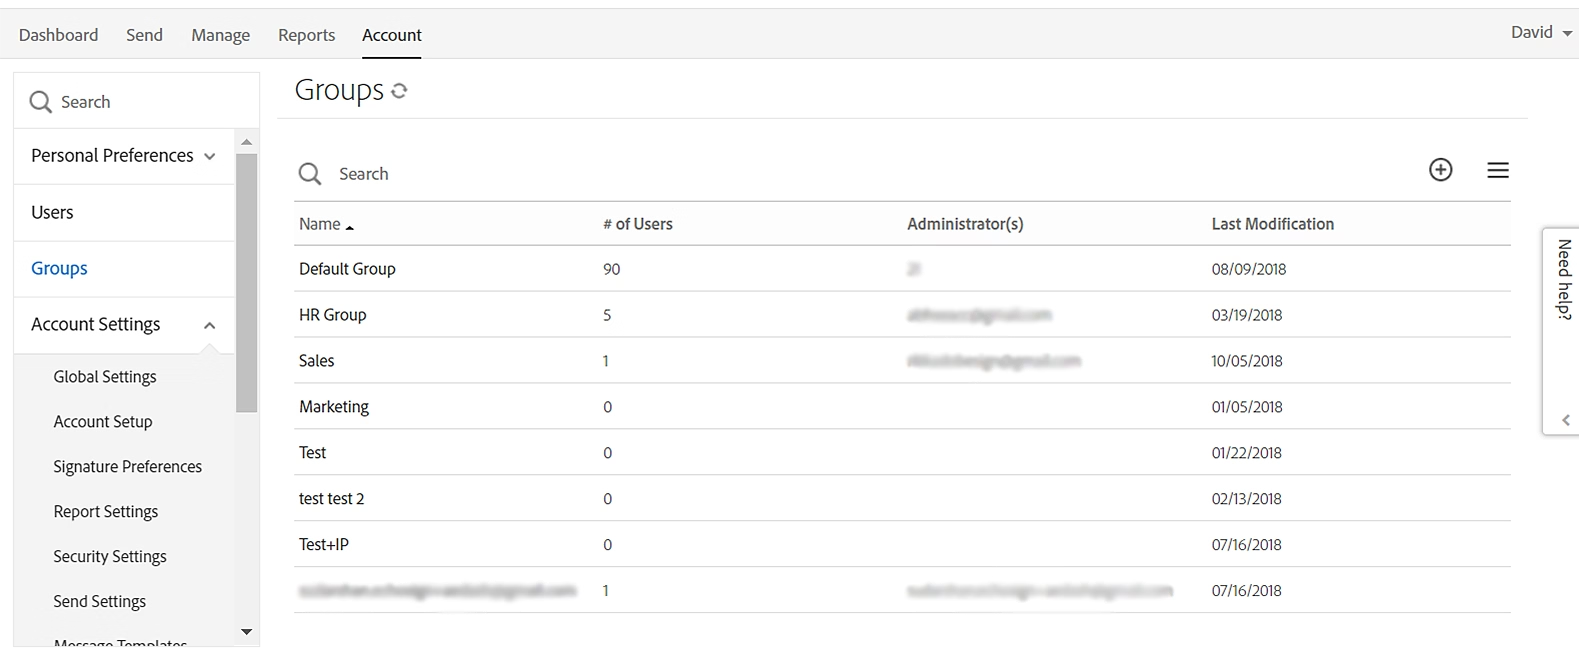Open Report Settings
This screenshot has width=1579, height=662.
click(106, 512)
